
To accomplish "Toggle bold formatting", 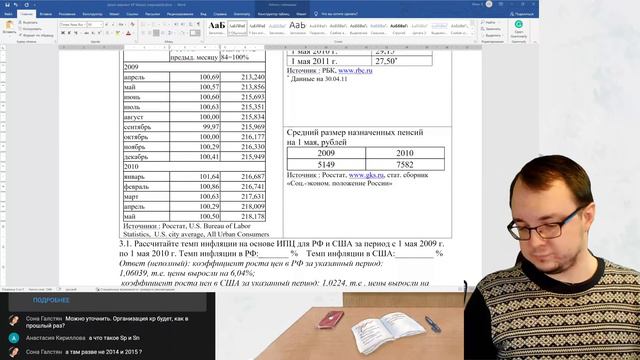I will click(x=63, y=33).
